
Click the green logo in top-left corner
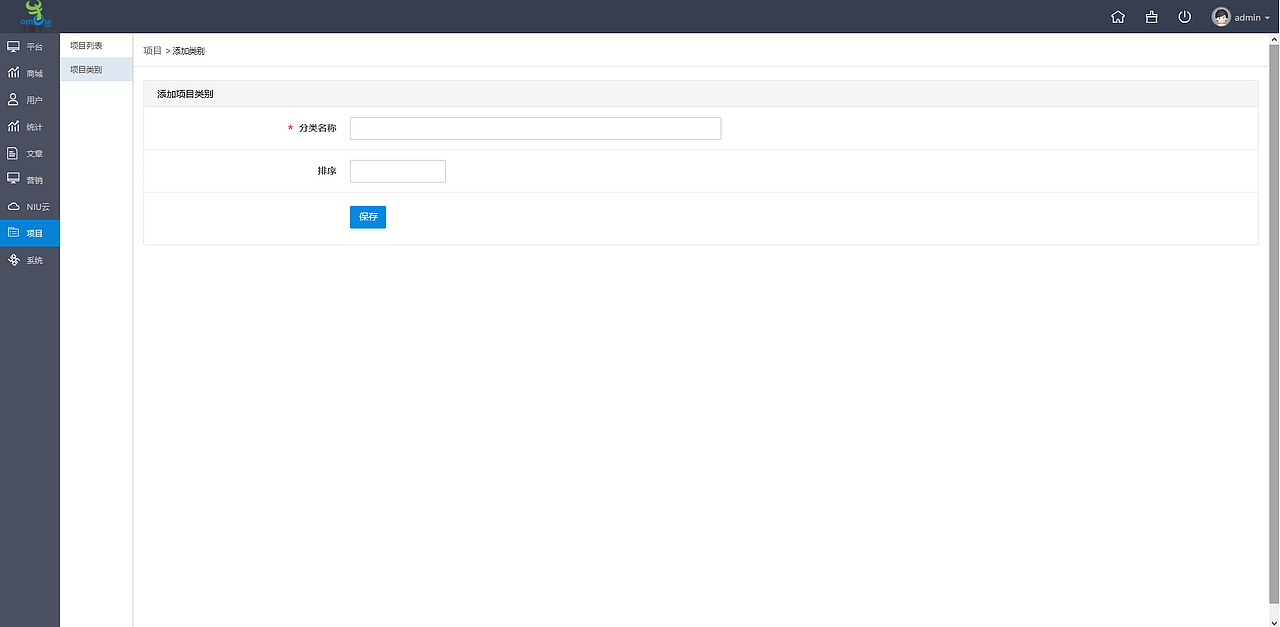36,15
